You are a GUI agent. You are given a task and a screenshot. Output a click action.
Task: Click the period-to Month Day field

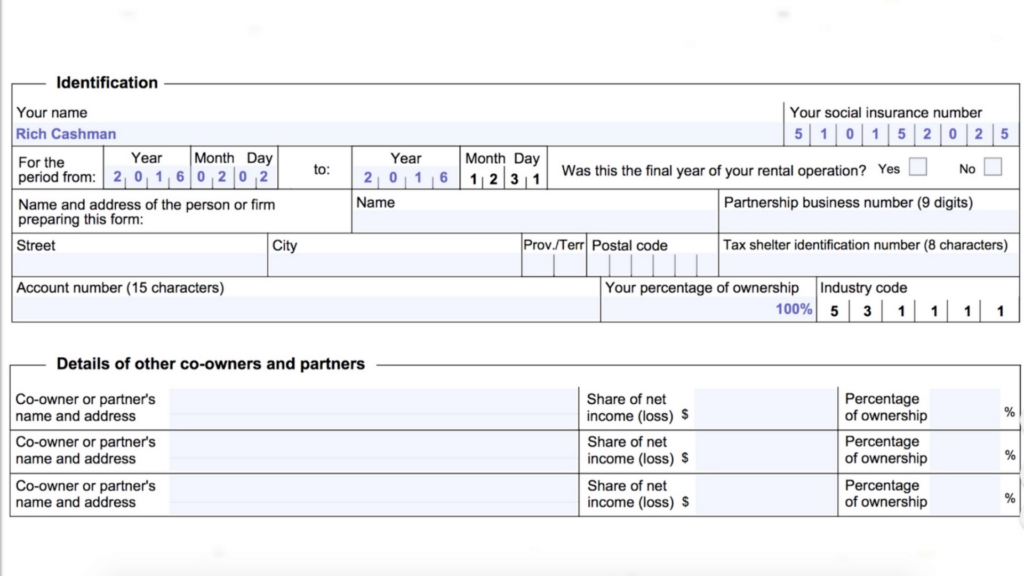(x=504, y=178)
